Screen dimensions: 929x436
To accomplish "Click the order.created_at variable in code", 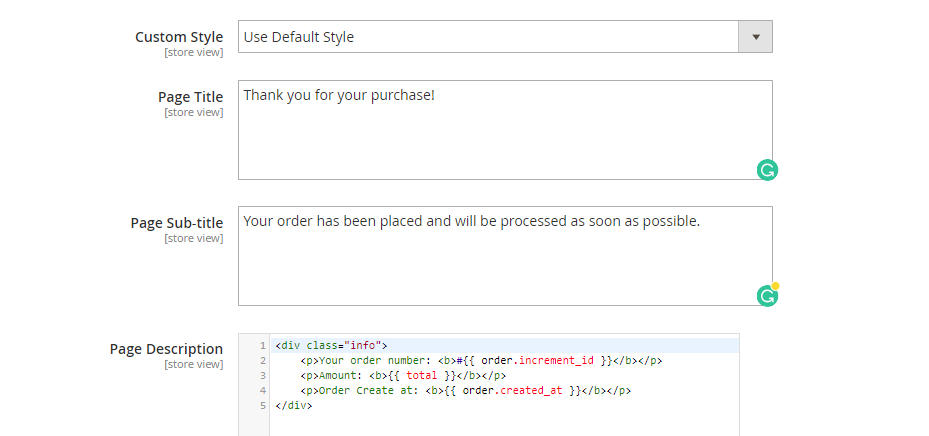I will click(512, 390).
